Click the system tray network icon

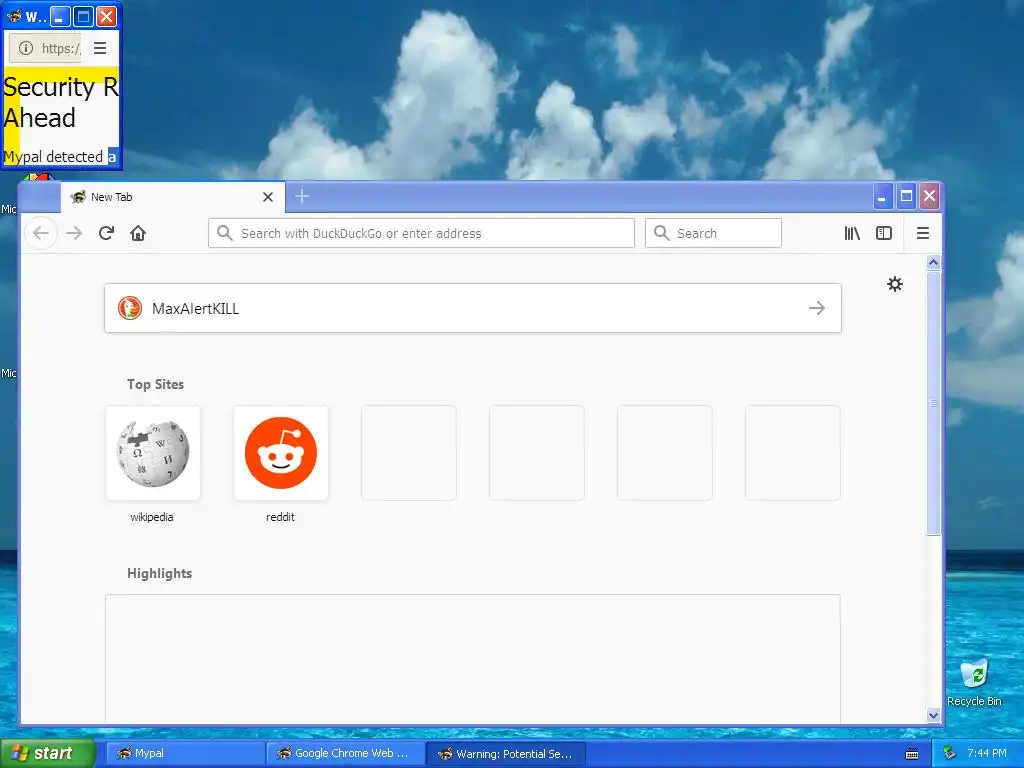click(950, 753)
